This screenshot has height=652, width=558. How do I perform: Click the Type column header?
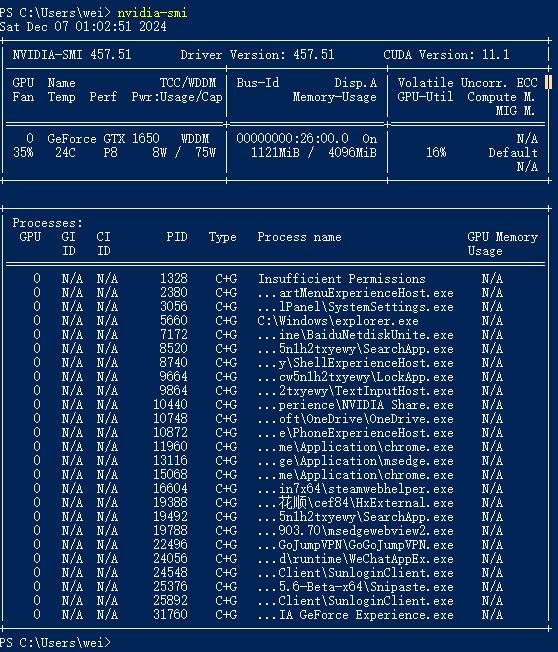pyautogui.click(x=222, y=237)
